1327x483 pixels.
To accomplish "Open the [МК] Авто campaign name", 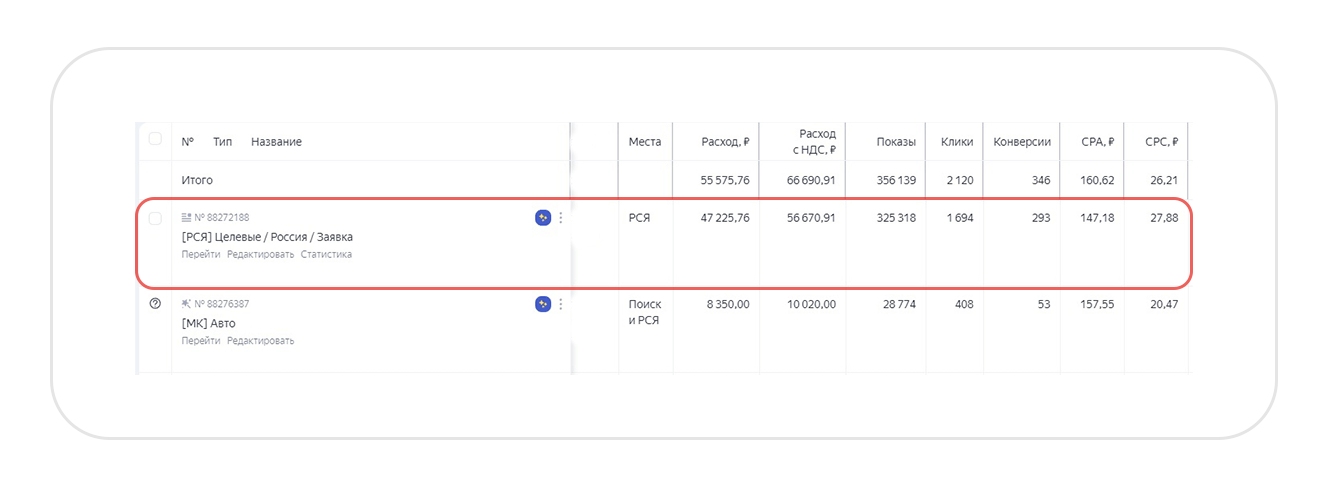I will 208,323.
